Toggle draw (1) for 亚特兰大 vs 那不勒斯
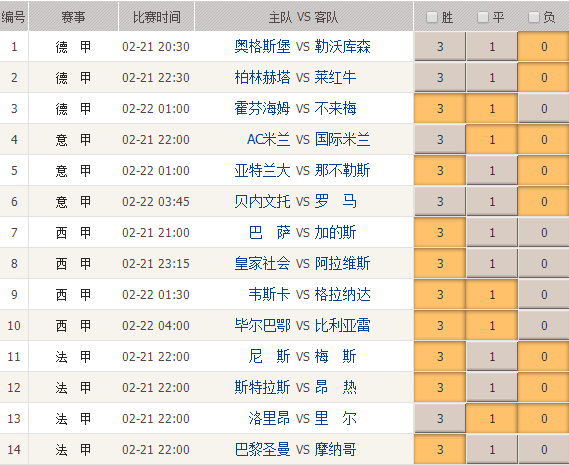This screenshot has width=569, height=465. click(x=492, y=171)
